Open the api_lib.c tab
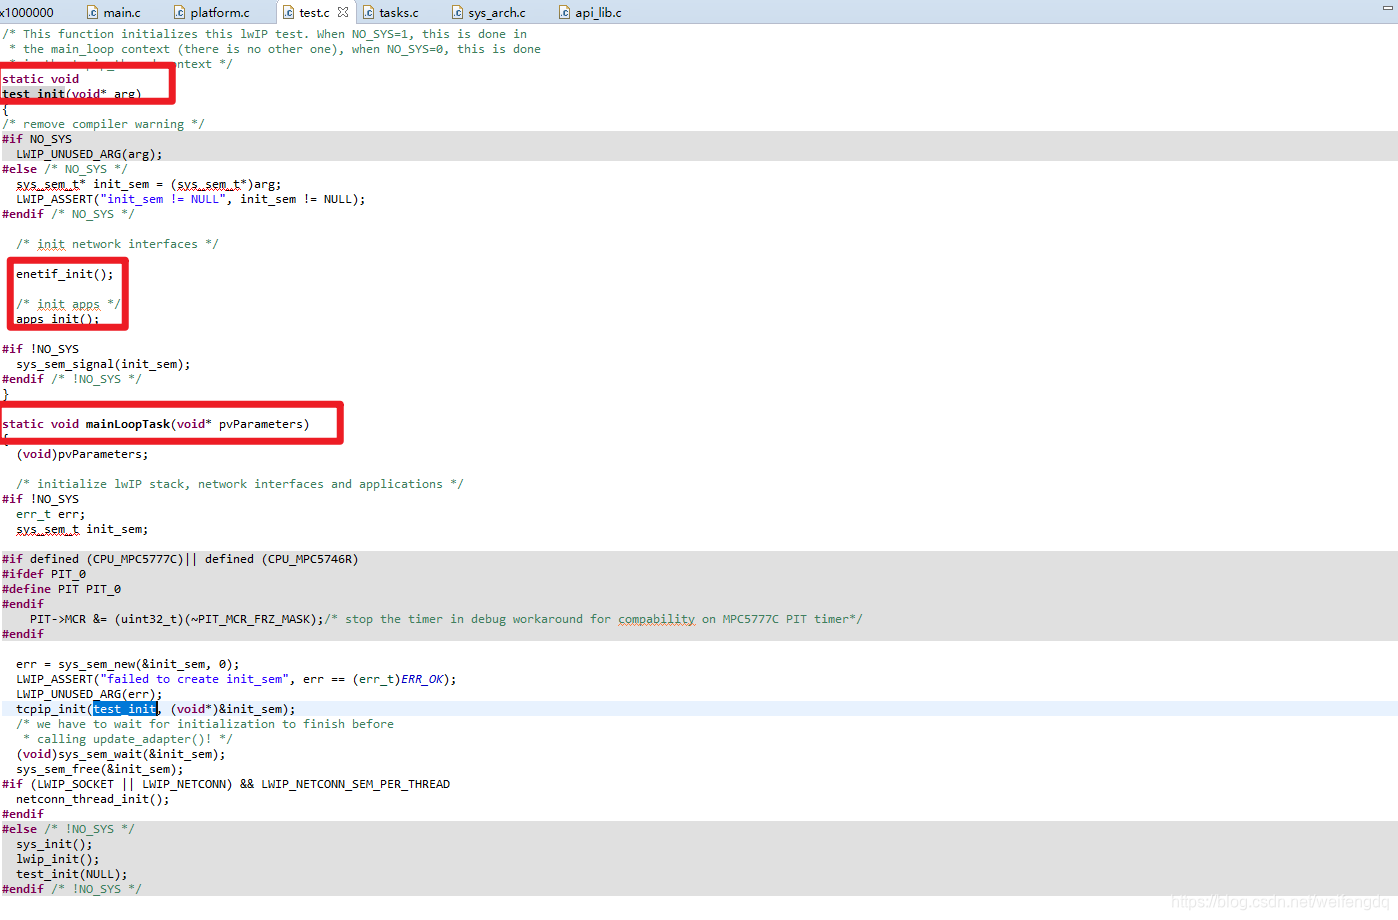 click(x=590, y=12)
